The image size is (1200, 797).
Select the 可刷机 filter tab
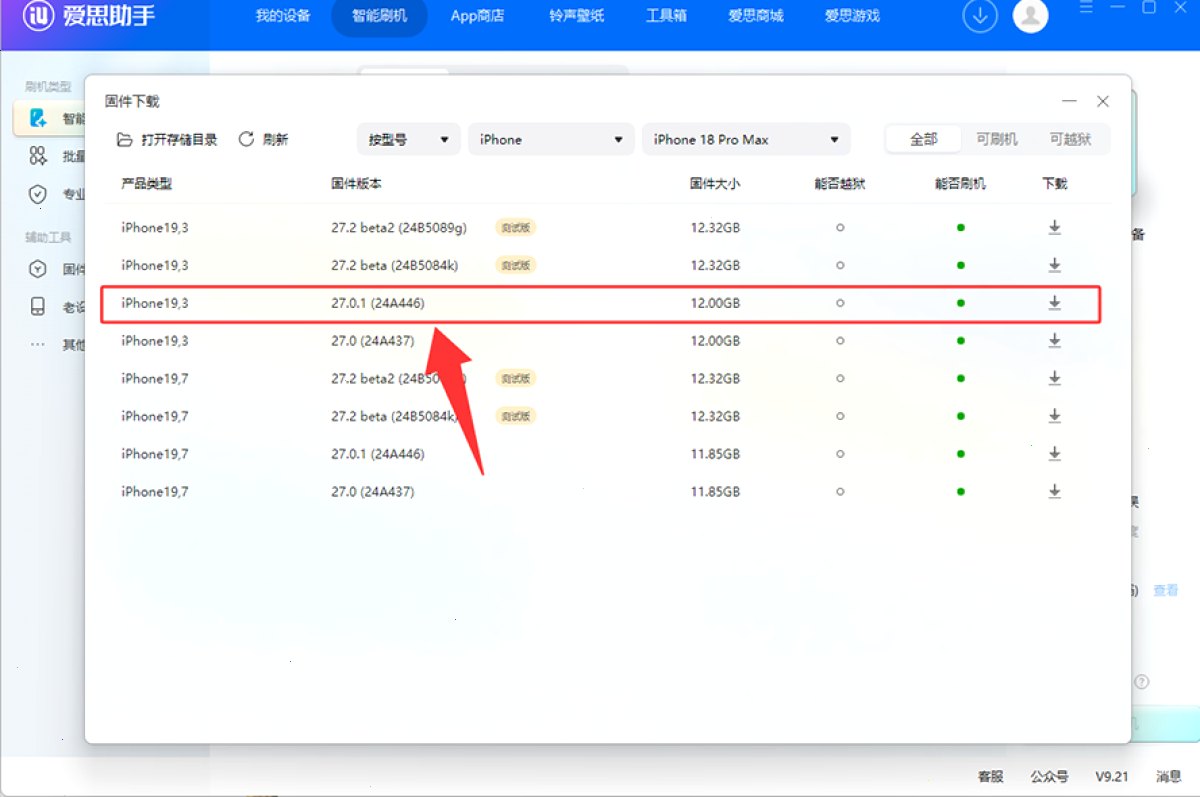[x=997, y=140]
